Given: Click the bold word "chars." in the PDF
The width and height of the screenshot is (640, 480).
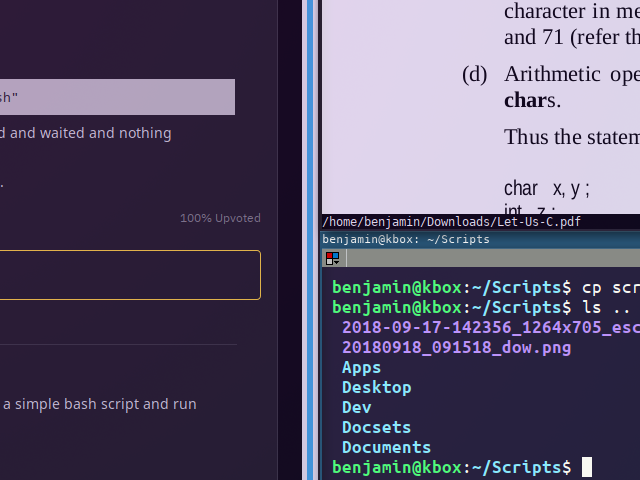Looking at the screenshot, I should click(x=532, y=100).
